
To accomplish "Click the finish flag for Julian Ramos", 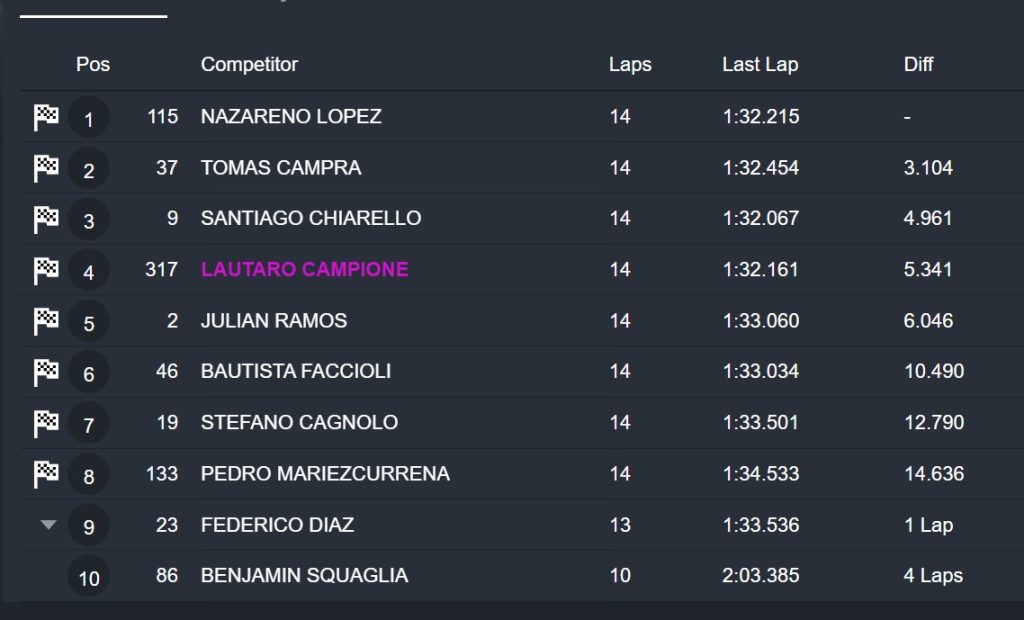I will tap(46, 321).
